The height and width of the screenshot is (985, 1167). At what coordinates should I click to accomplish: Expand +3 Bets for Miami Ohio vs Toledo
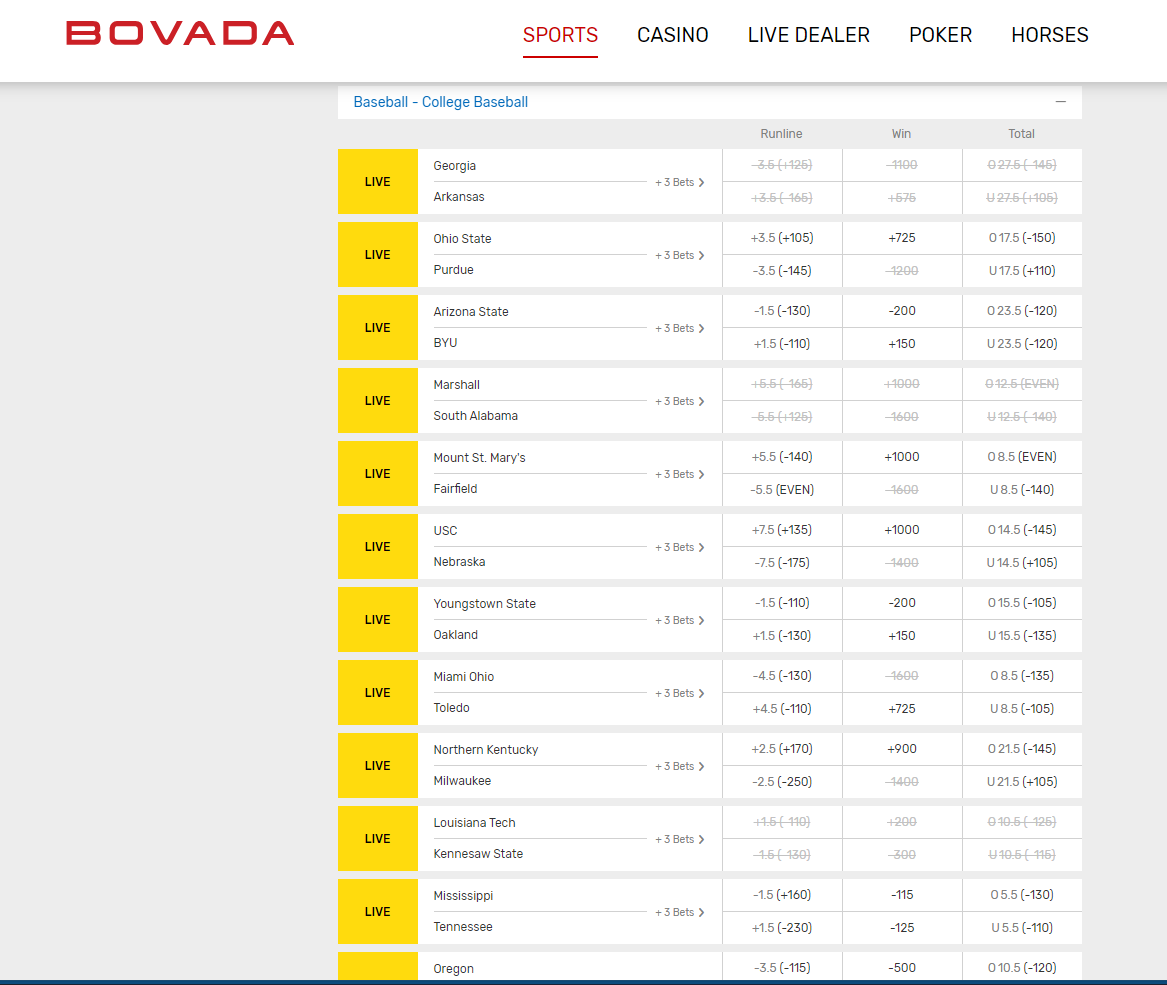click(680, 693)
